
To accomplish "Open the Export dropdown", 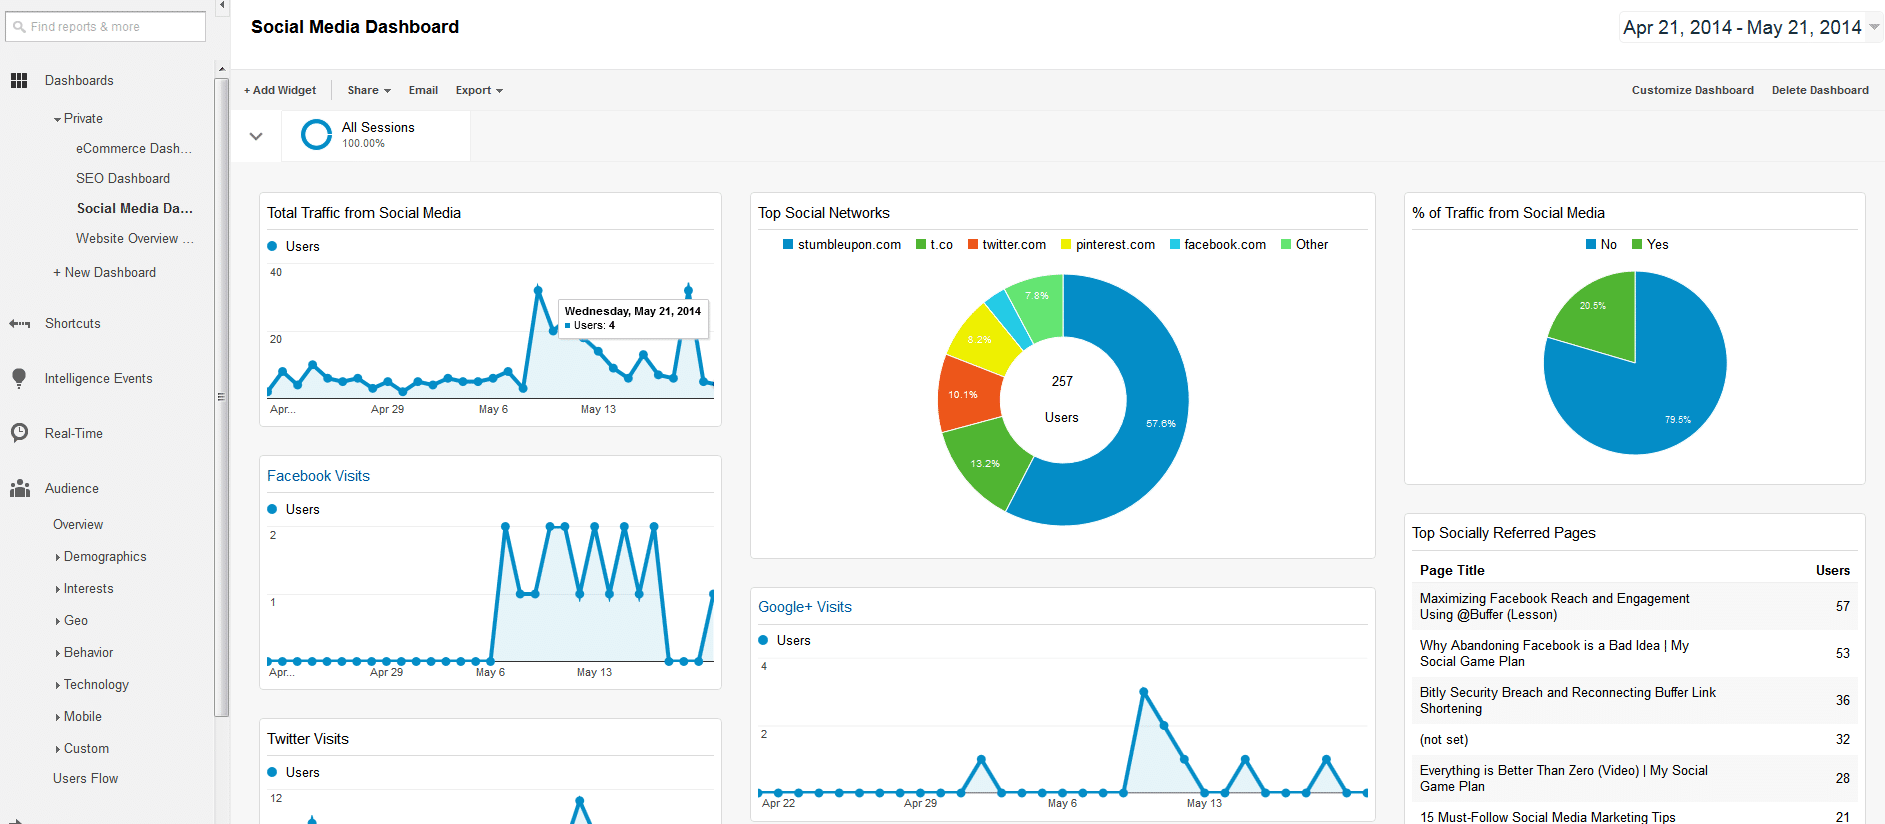I will tap(479, 90).
